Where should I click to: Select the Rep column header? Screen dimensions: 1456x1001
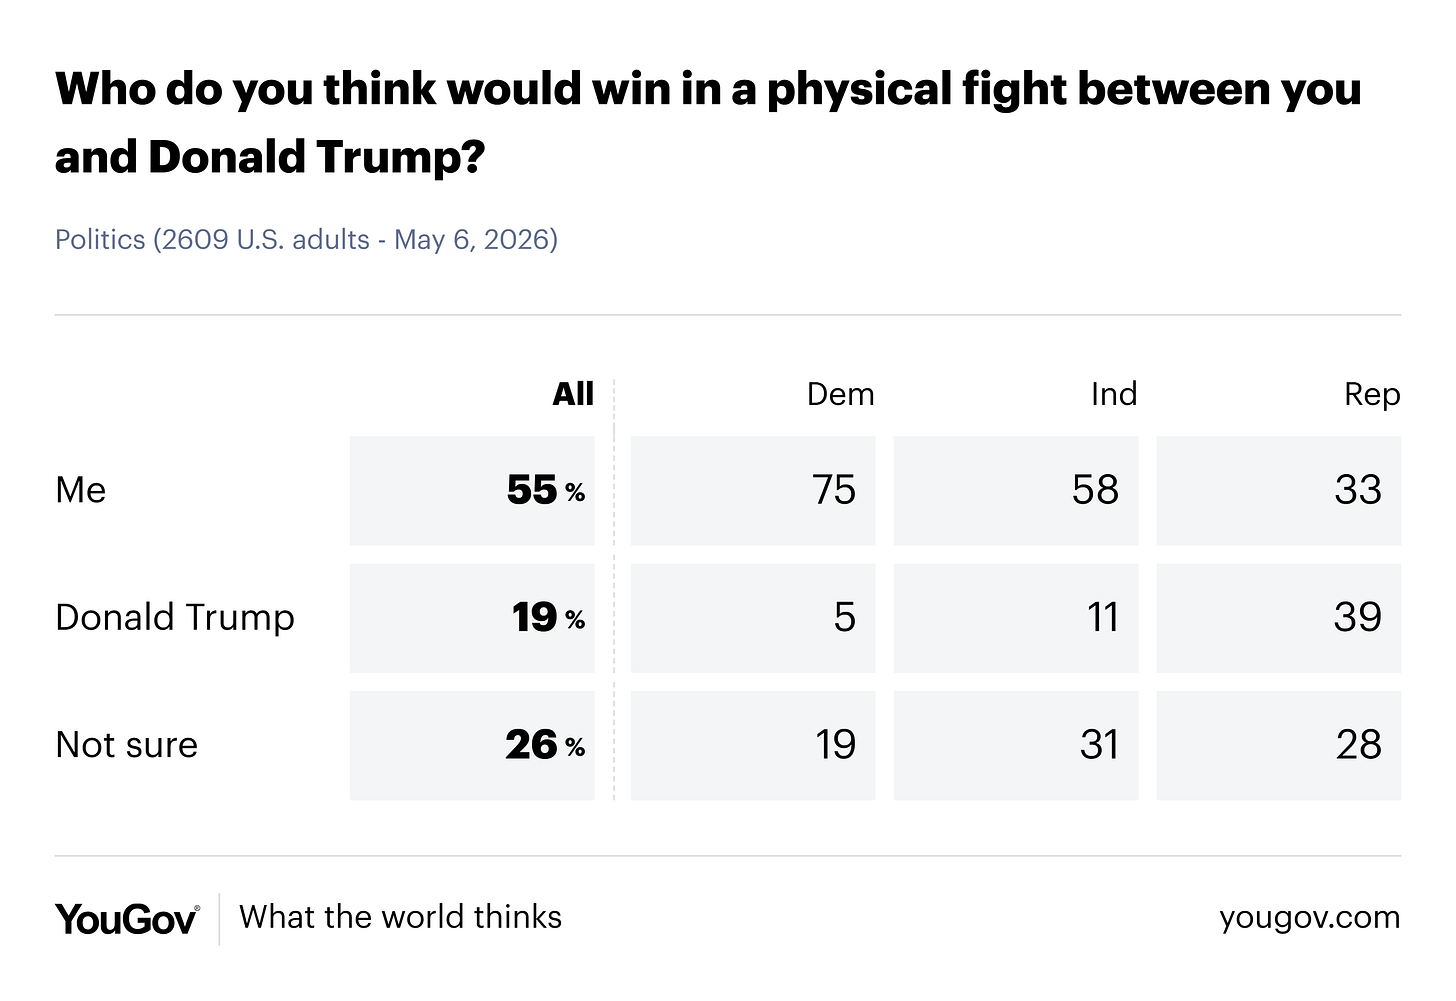pyautogui.click(x=1372, y=394)
